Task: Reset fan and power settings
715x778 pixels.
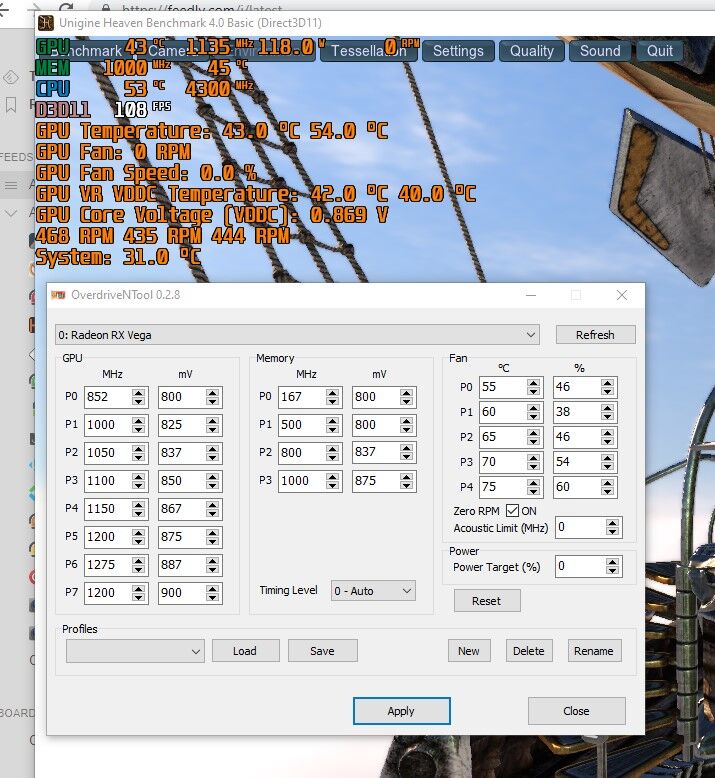Action: pyautogui.click(x=486, y=601)
